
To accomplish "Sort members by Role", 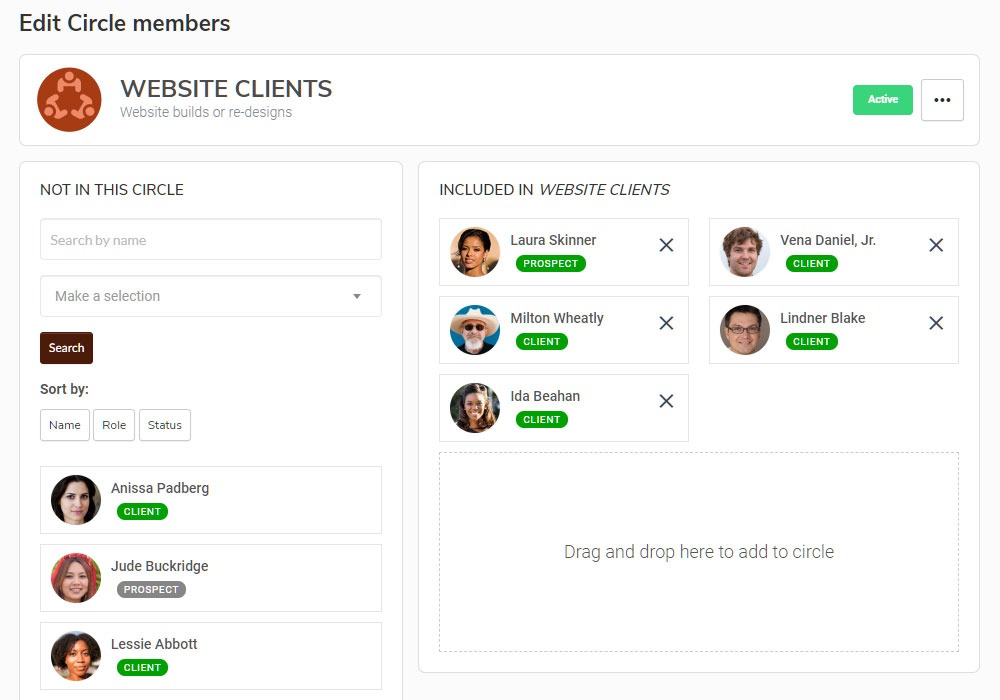I will click(x=114, y=425).
